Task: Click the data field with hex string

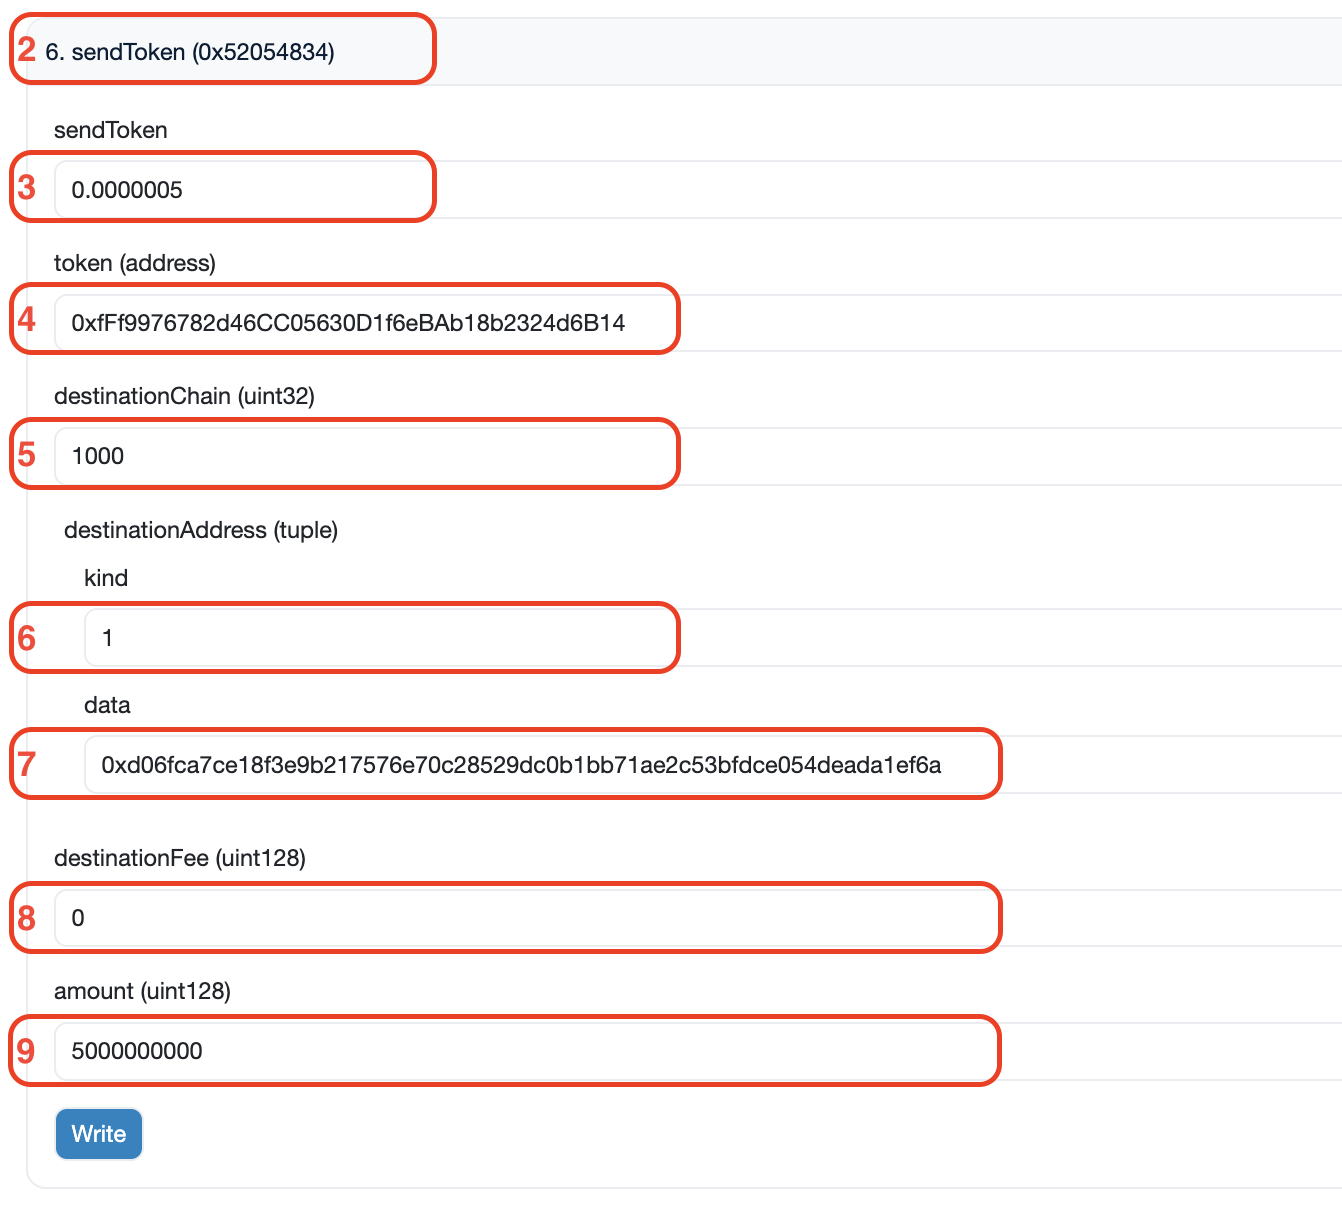Action: pos(700,765)
